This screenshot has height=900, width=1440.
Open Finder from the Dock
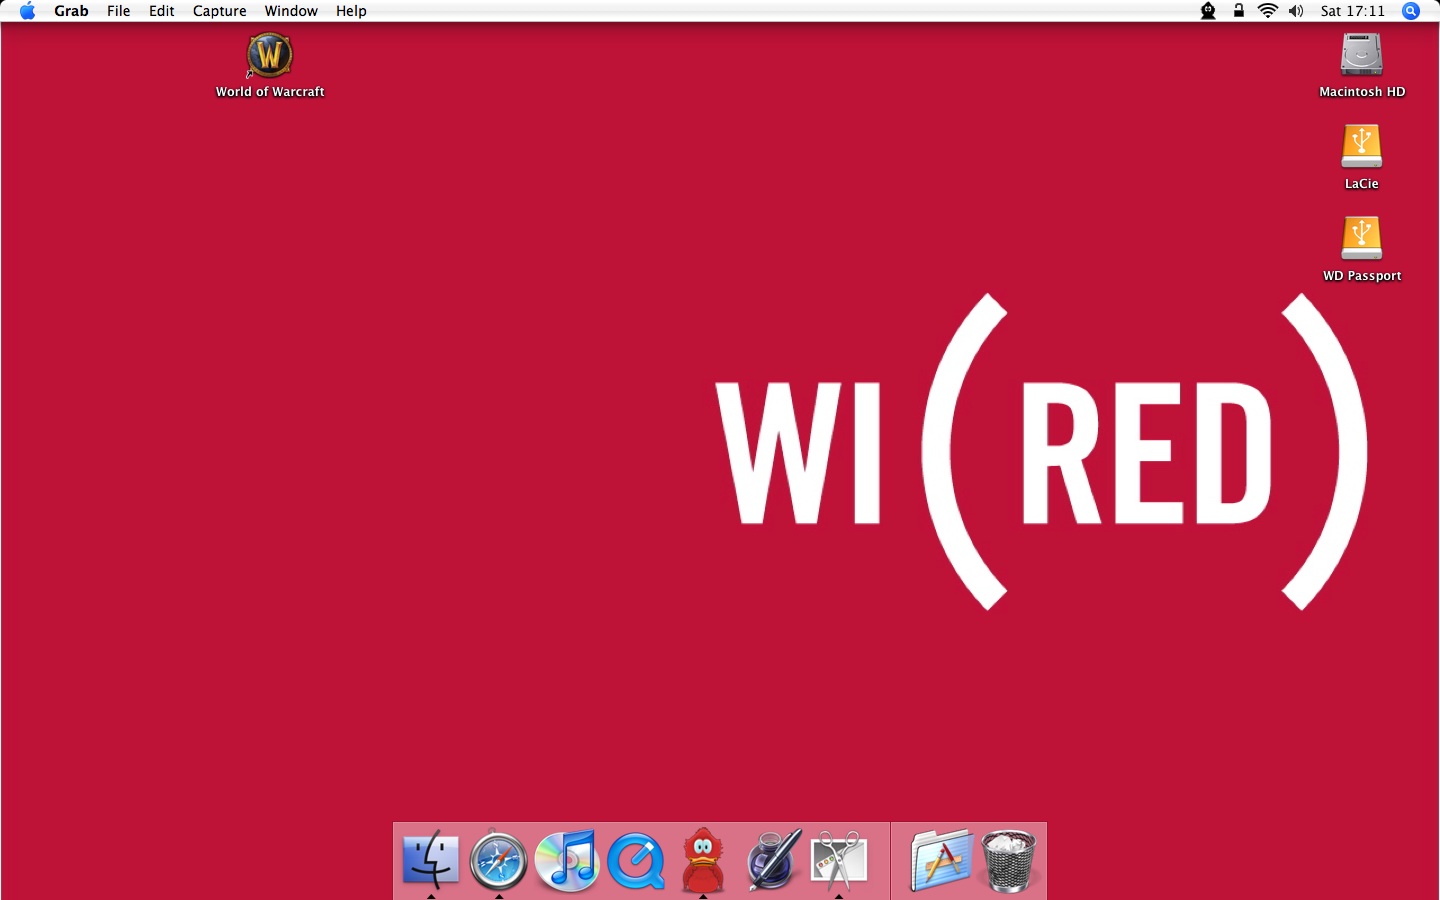[x=431, y=860]
